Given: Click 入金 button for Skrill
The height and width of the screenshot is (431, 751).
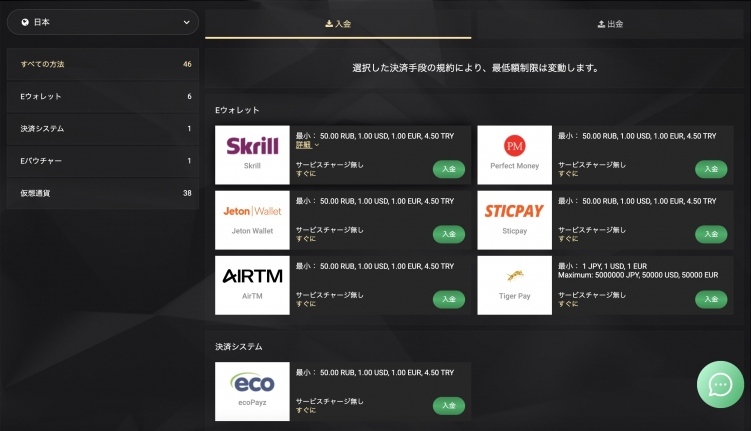Looking at the screenshot, I should (449, 169).
